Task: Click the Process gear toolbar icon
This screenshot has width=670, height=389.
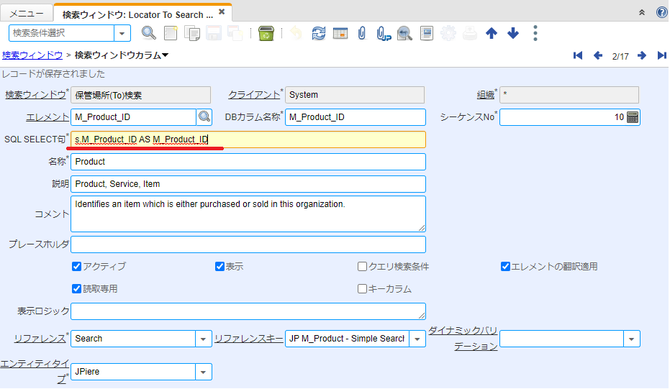Action: [x=448, y=33]
